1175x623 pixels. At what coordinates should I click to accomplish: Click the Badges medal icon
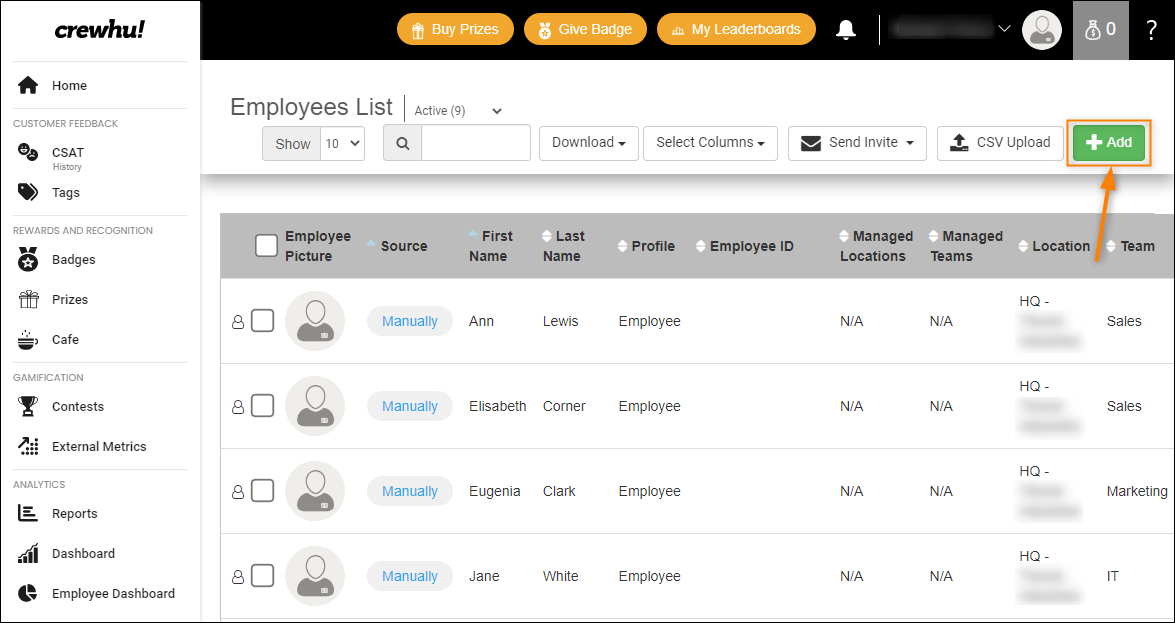tap(28, 260)
